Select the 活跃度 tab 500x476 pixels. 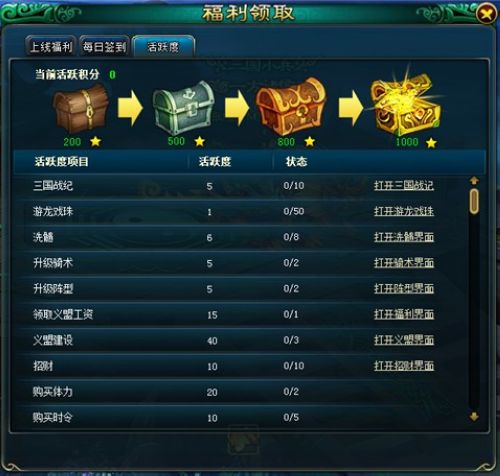point(163,46)
